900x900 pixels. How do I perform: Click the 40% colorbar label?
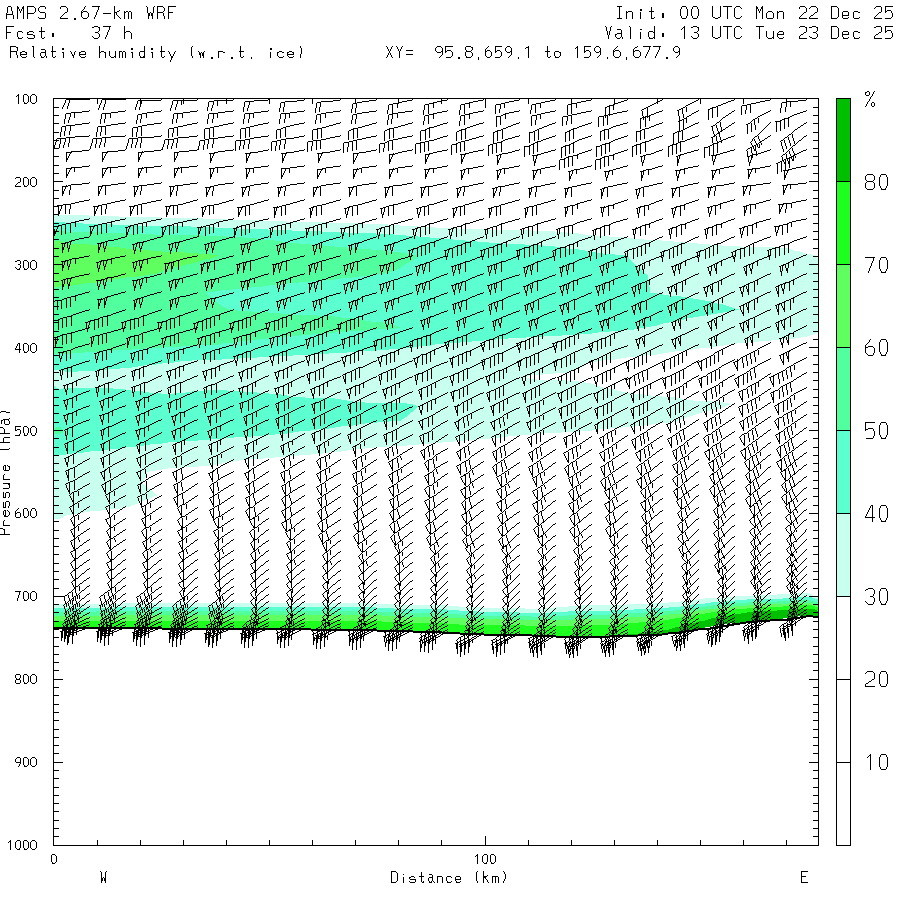click(876, 514)
